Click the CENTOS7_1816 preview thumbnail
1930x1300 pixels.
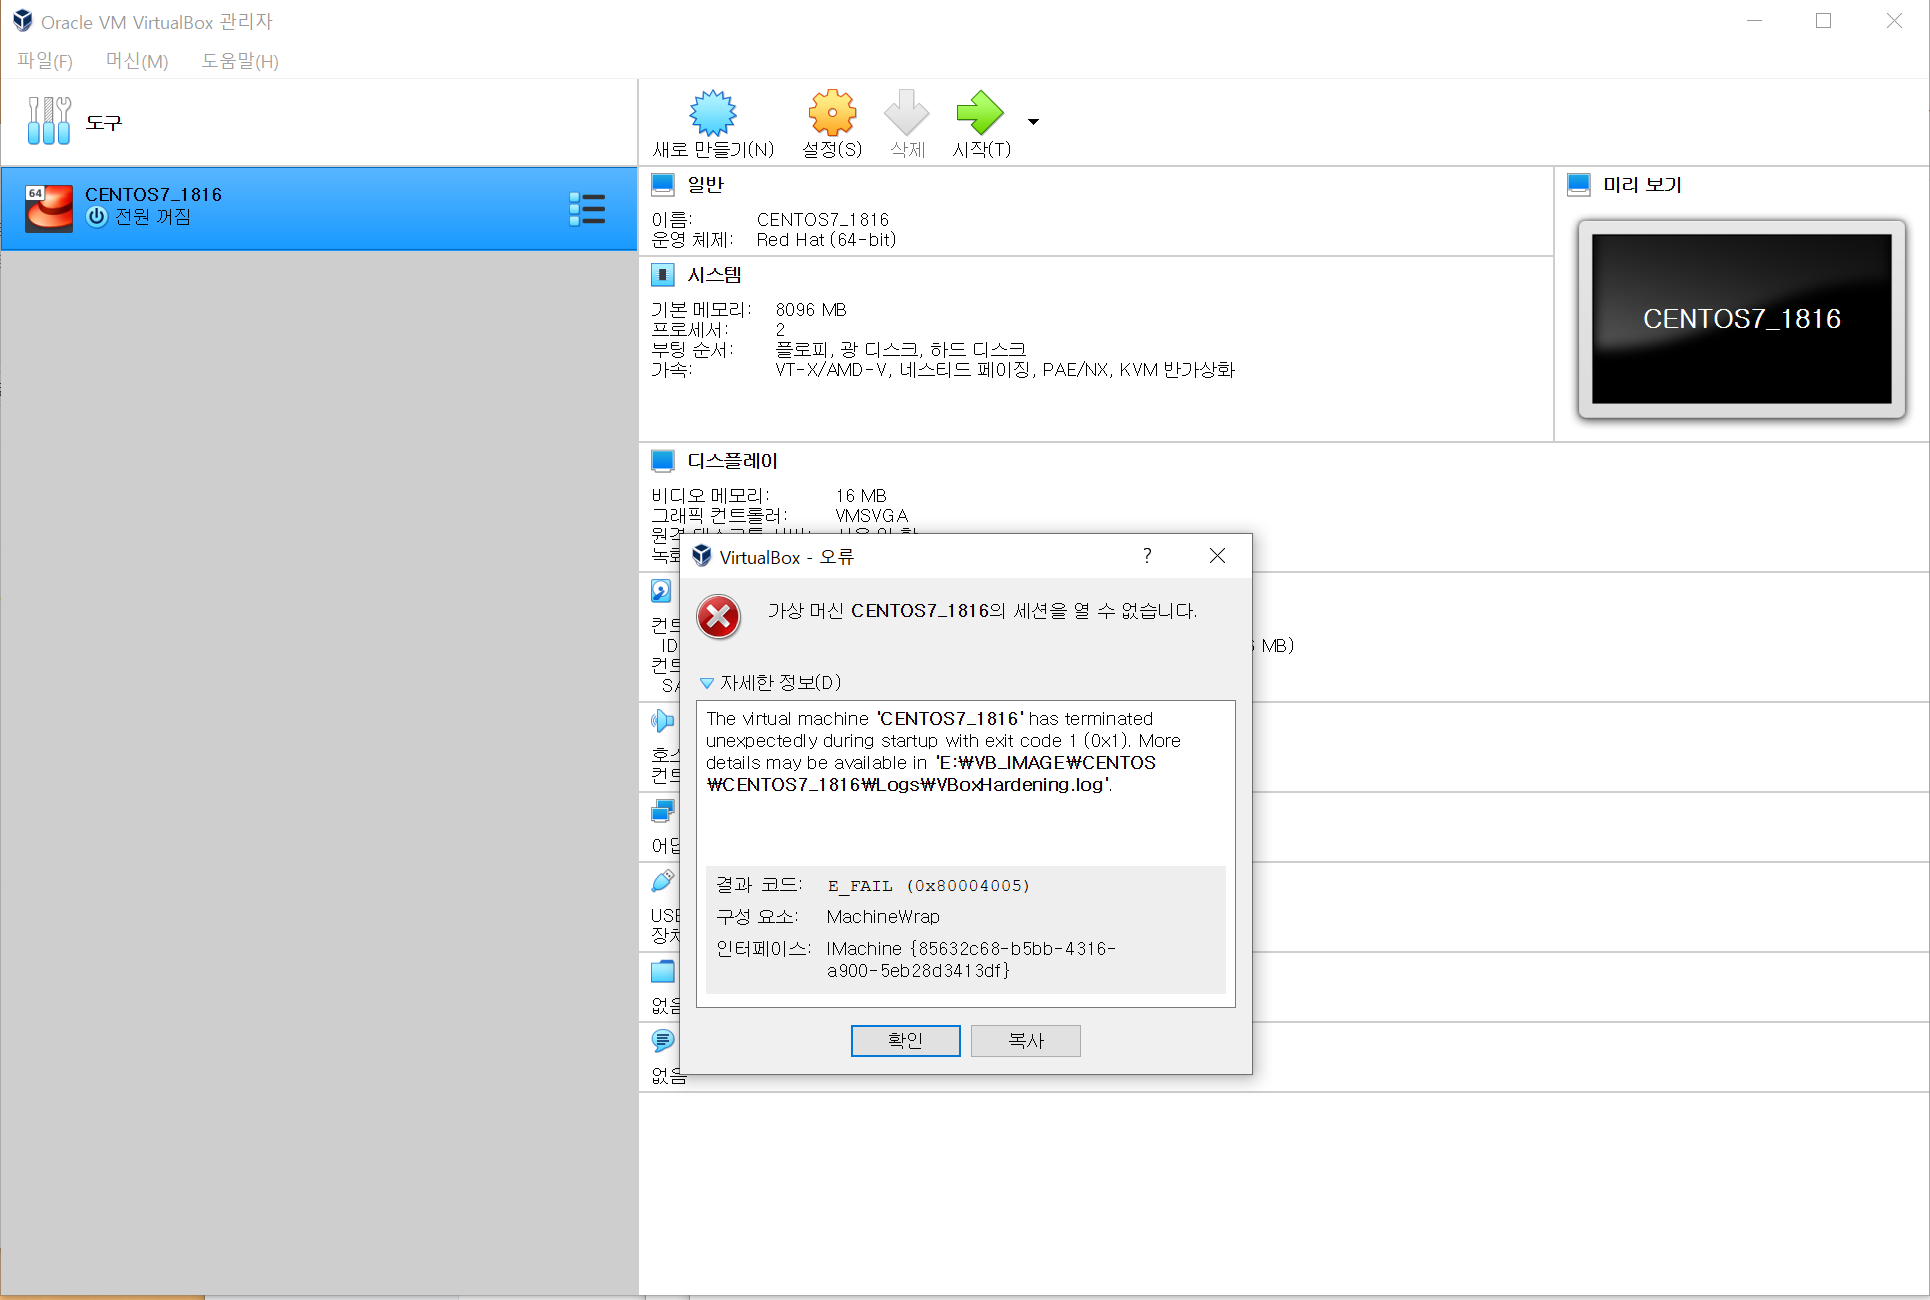click(x=1741, y=319)
